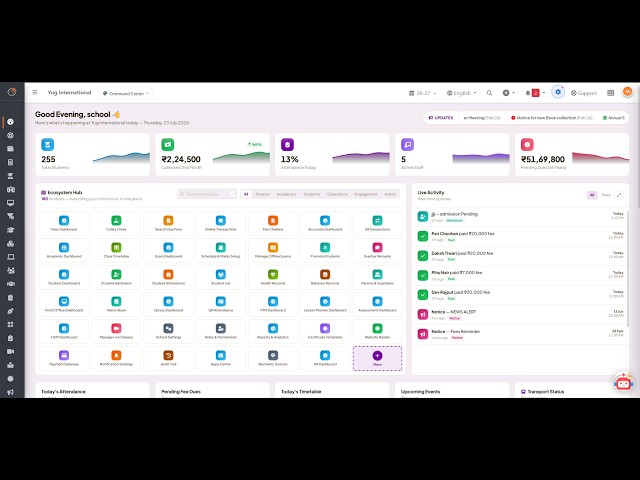640x480 pixels.
Task: Open the Certificate Templates module
Action: 325,331
